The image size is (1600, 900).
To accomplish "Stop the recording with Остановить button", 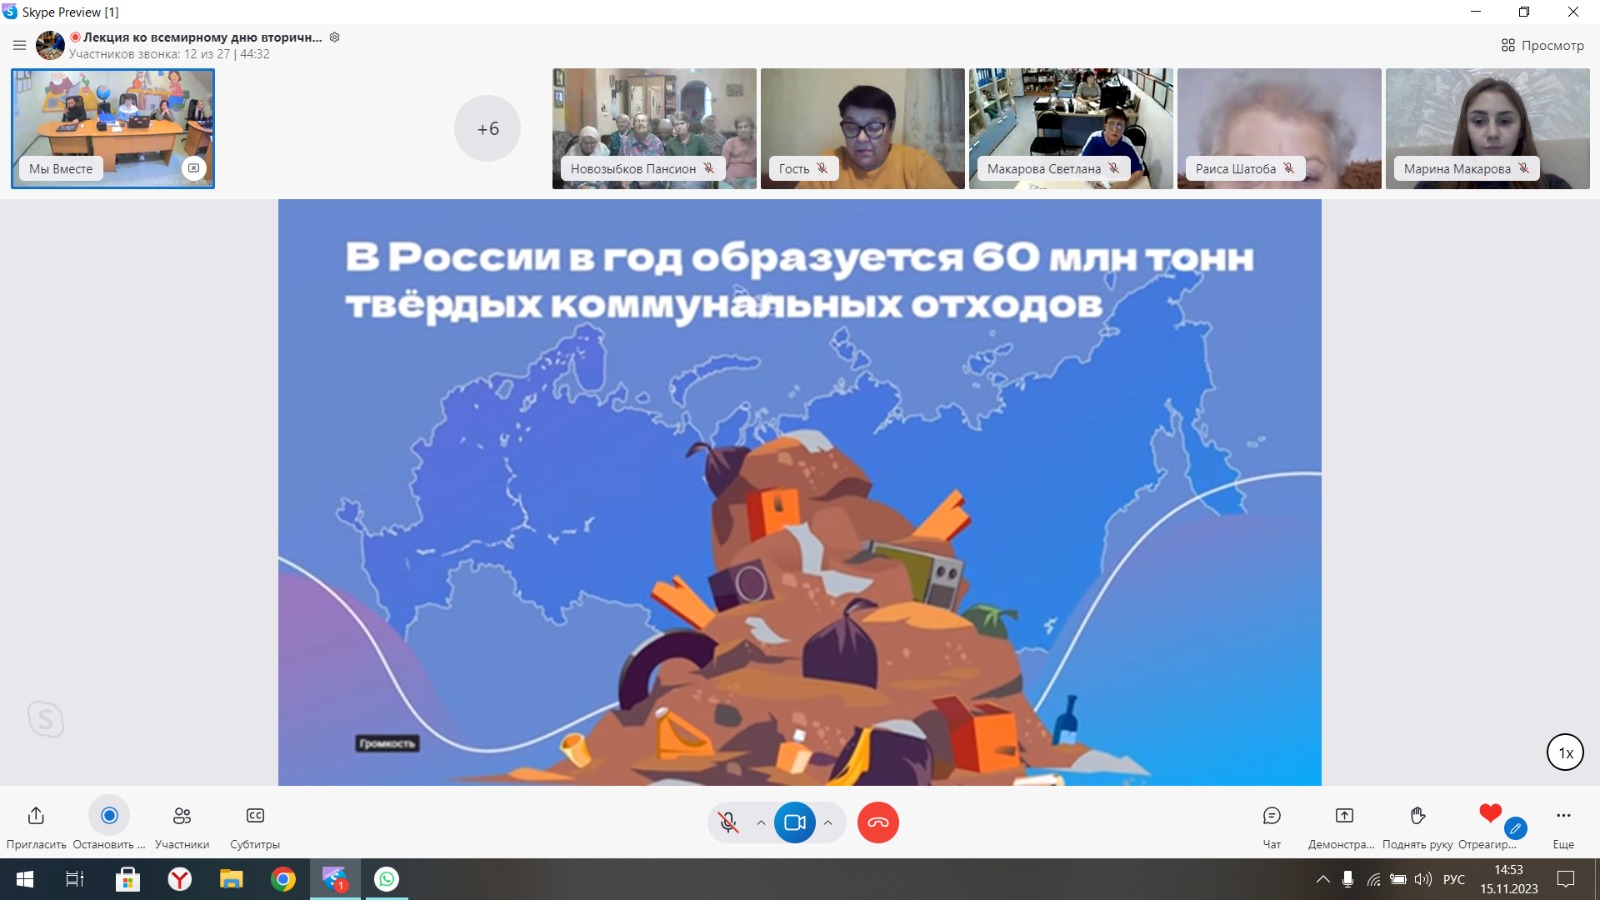I will [109, 816].
